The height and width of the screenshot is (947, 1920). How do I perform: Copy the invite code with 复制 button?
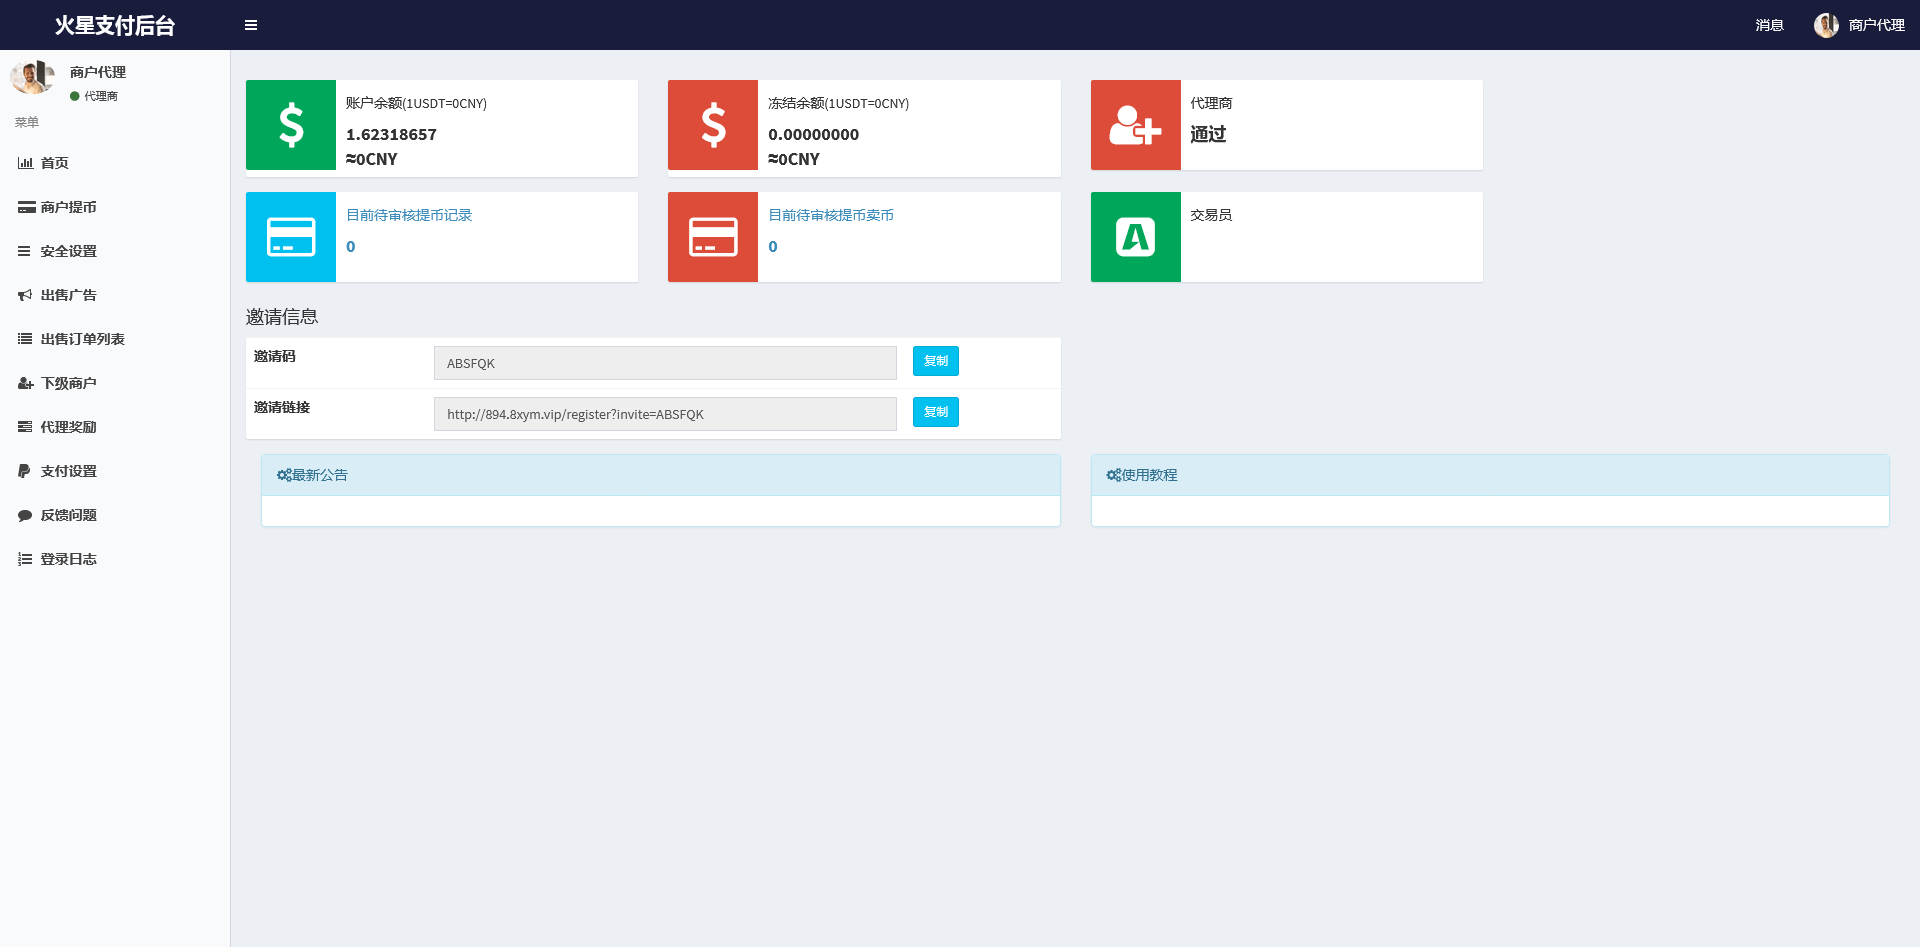click(935, 361)
